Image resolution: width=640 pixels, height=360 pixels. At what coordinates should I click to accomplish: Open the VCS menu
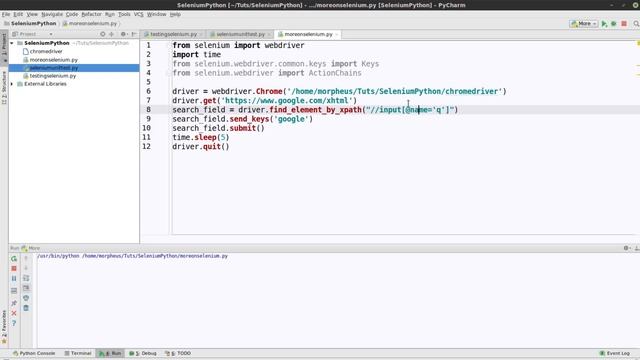139,14
